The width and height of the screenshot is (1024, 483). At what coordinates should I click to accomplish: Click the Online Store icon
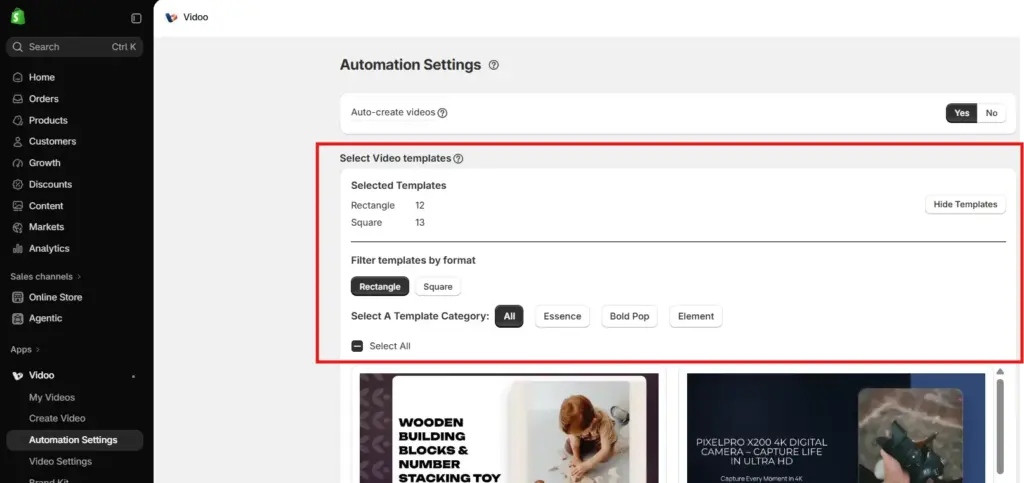tap(18, 297)
